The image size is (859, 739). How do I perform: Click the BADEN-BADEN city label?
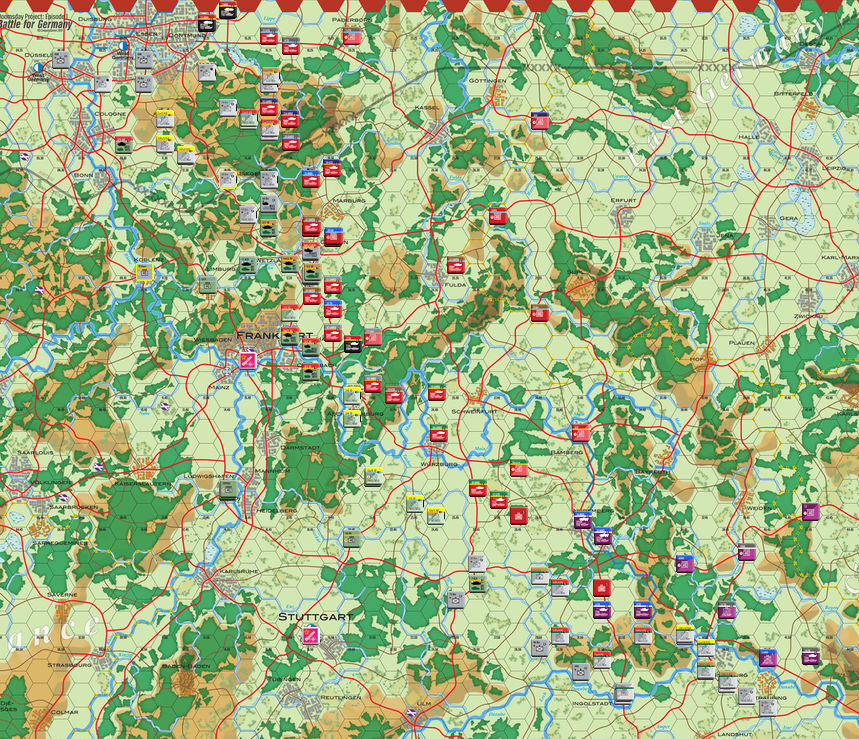(186, 666)
